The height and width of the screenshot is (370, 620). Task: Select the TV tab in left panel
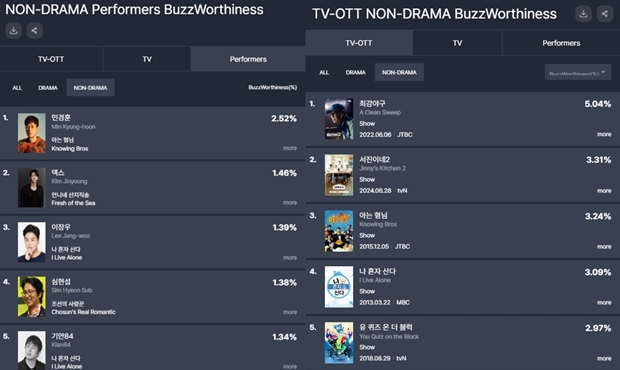[x=147, y=59]
